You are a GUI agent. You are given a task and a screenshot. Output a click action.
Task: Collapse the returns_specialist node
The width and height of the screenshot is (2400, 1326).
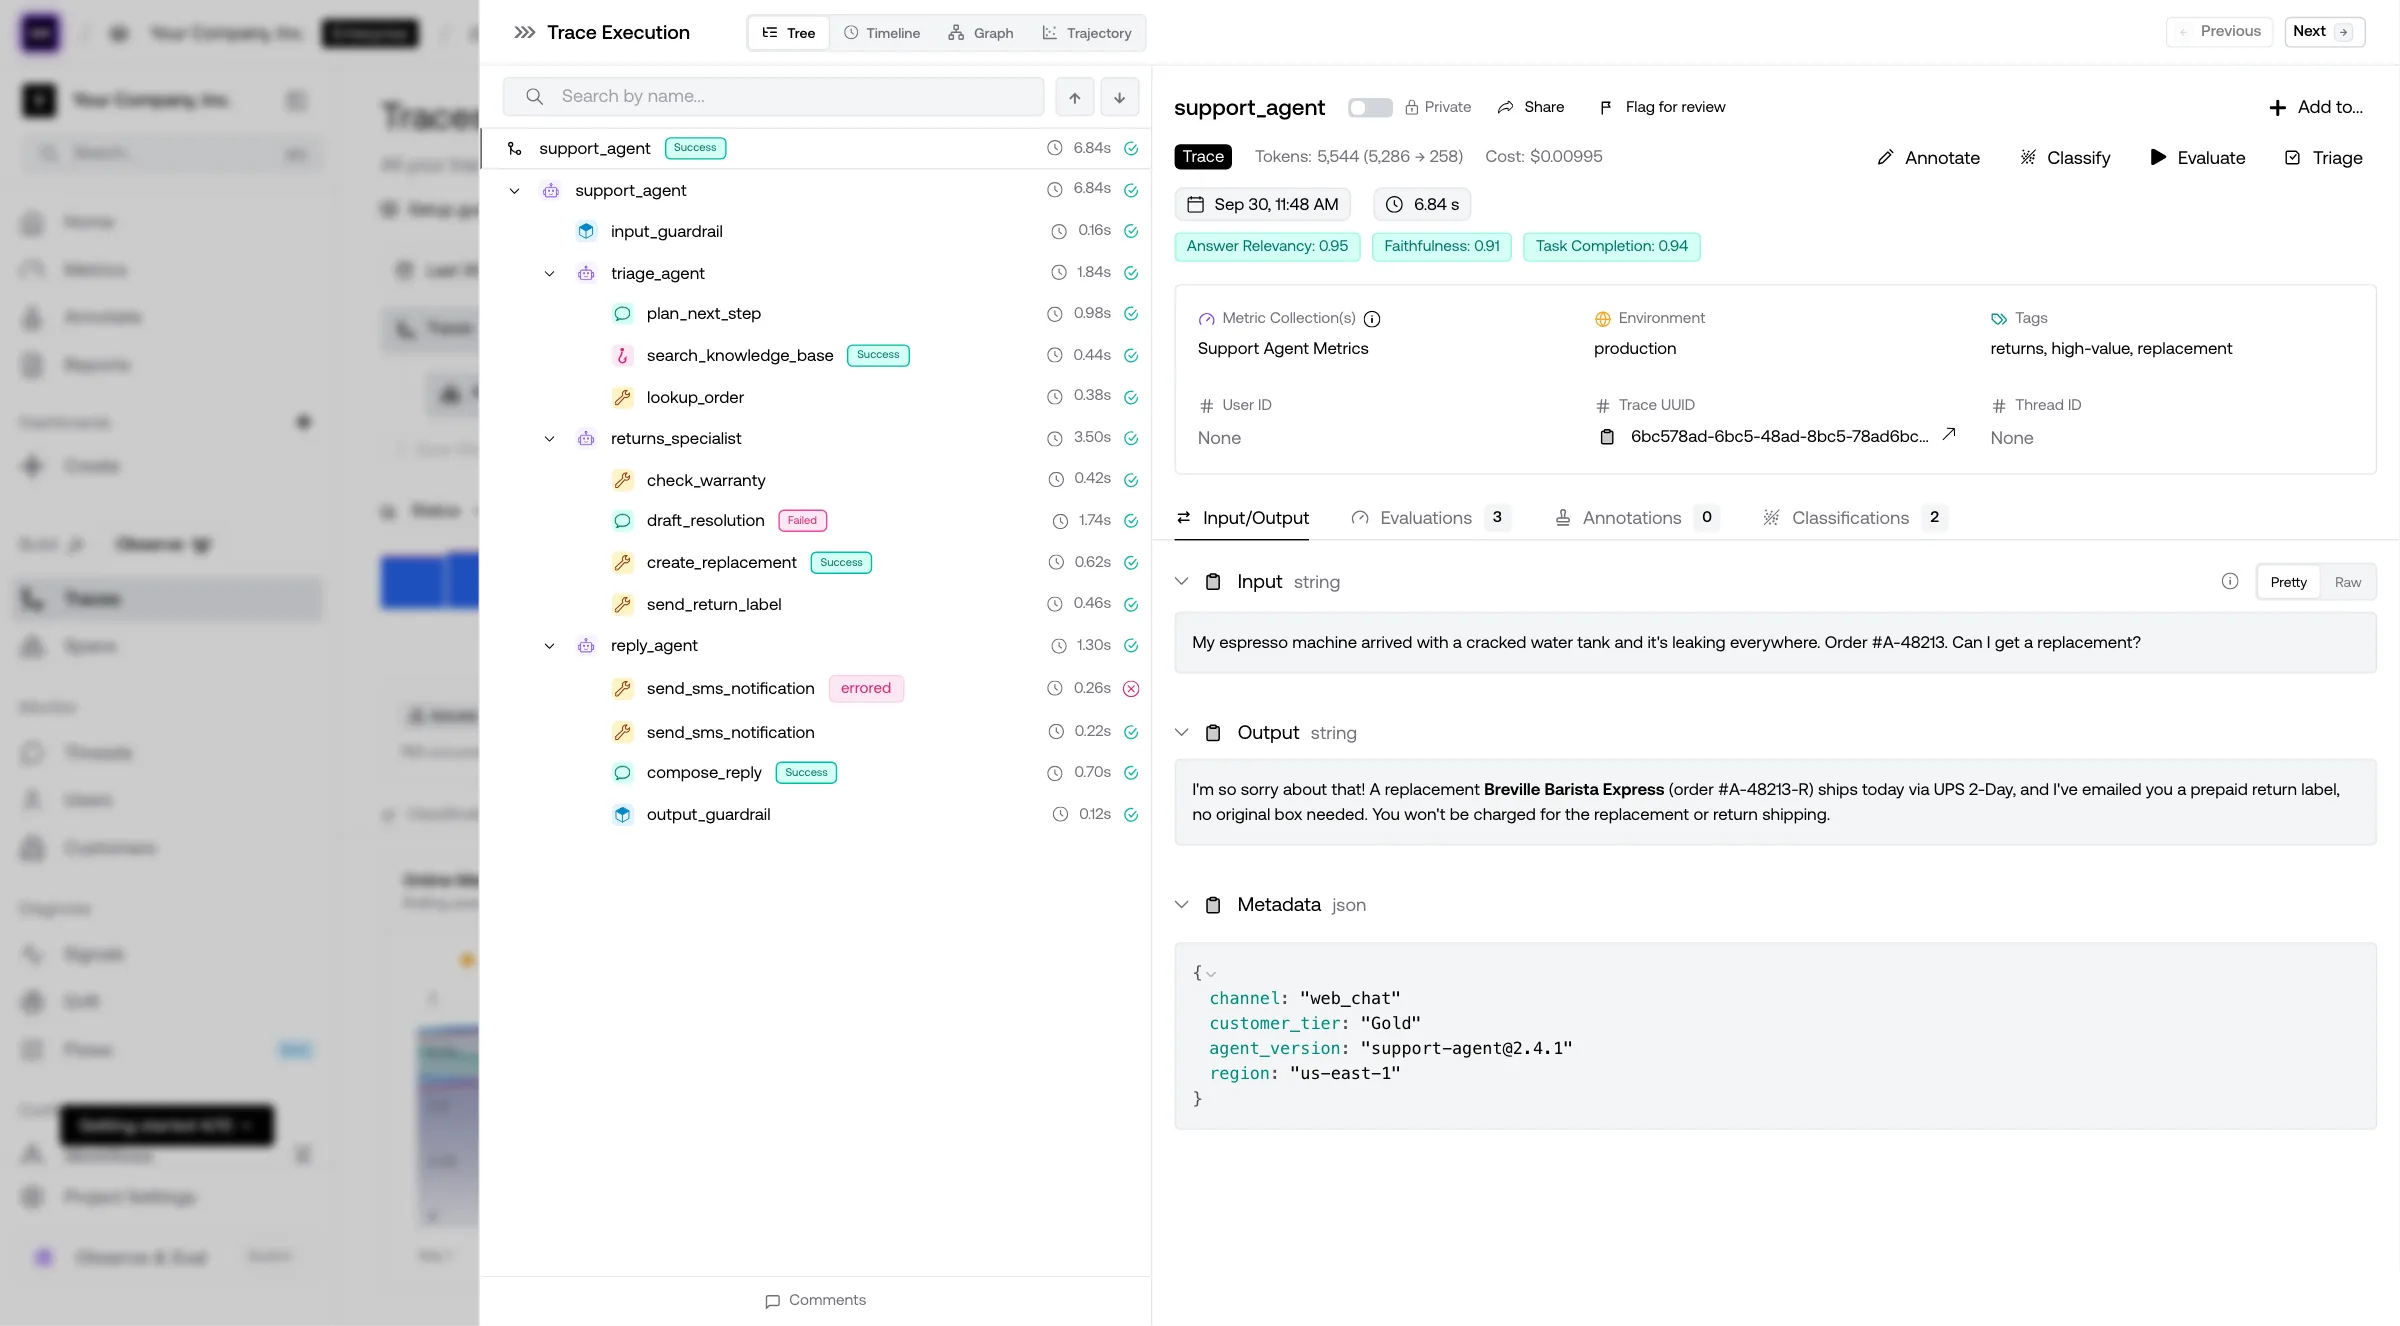[x=549, y=439]
